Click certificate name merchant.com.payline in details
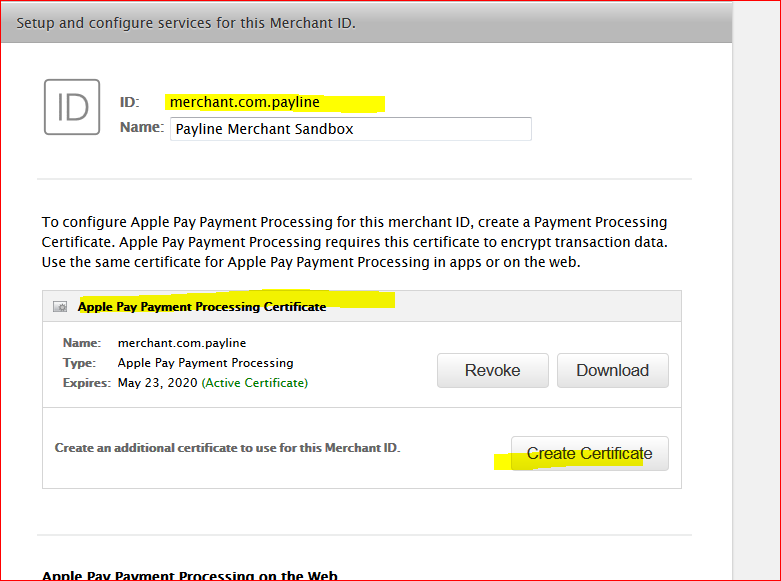This screenshot has width=781, height=581. point(182,343)
